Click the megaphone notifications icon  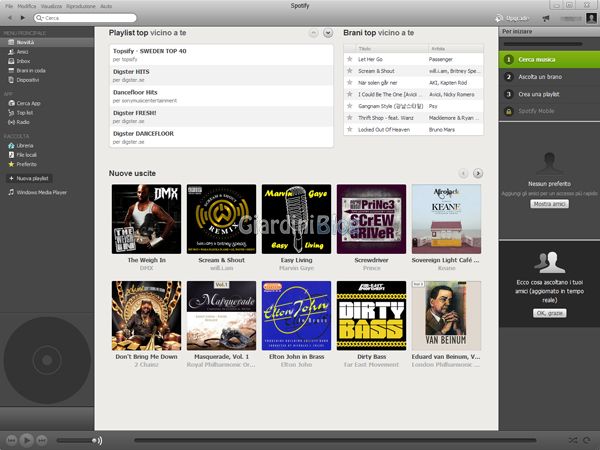(546, 18)
